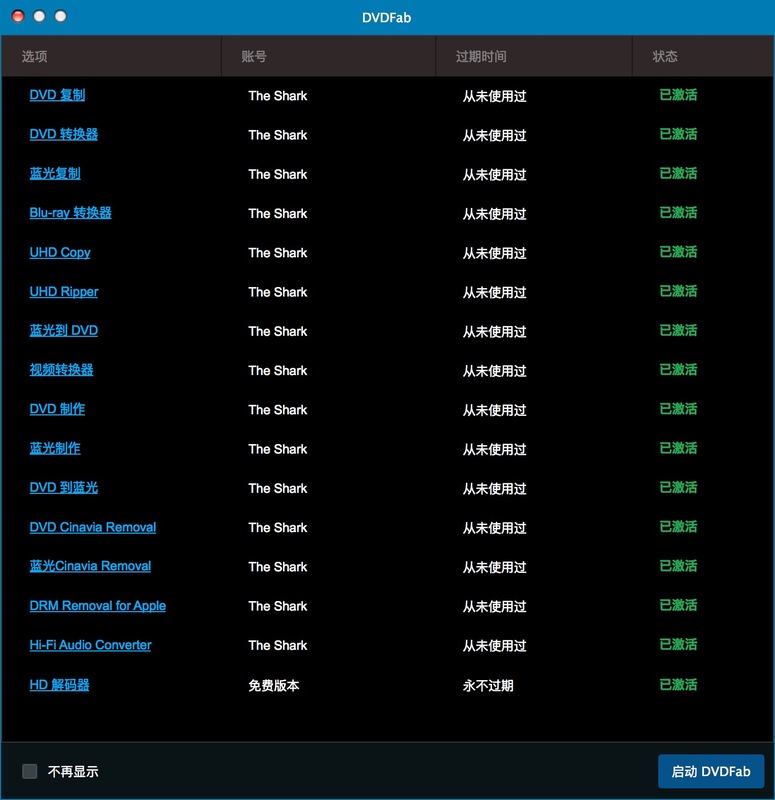Screen dimensions: 775x800
Task: Click The Shark in DVD 复制 row
Action: 278,95
